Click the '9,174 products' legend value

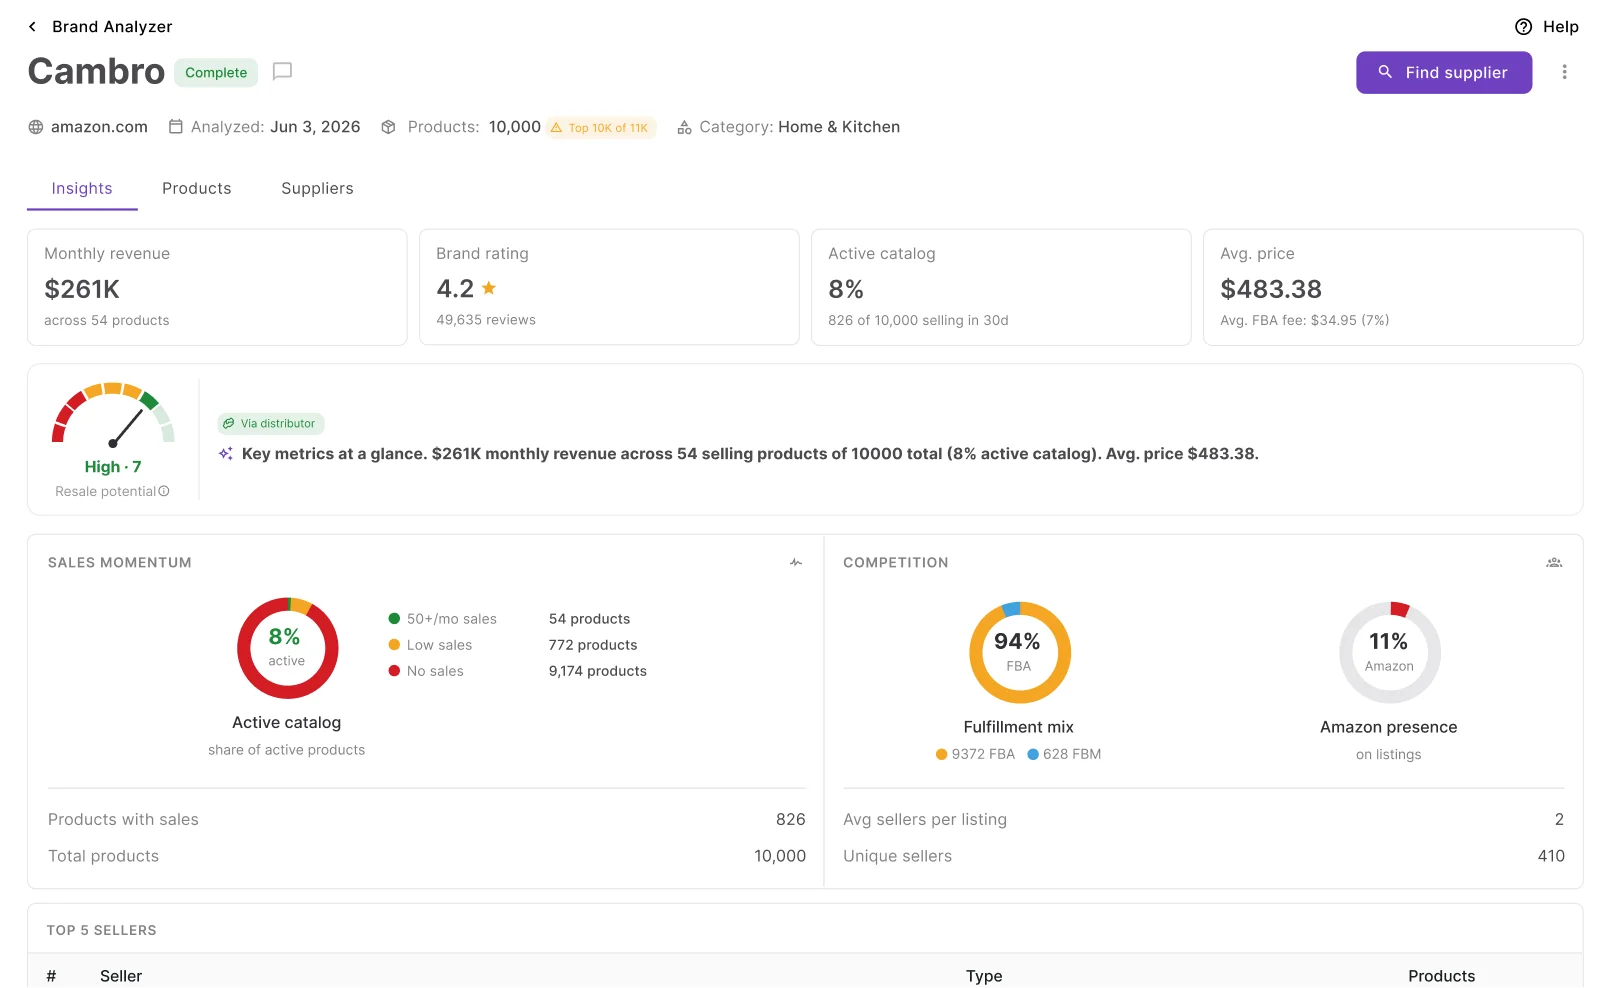point(597,671)
